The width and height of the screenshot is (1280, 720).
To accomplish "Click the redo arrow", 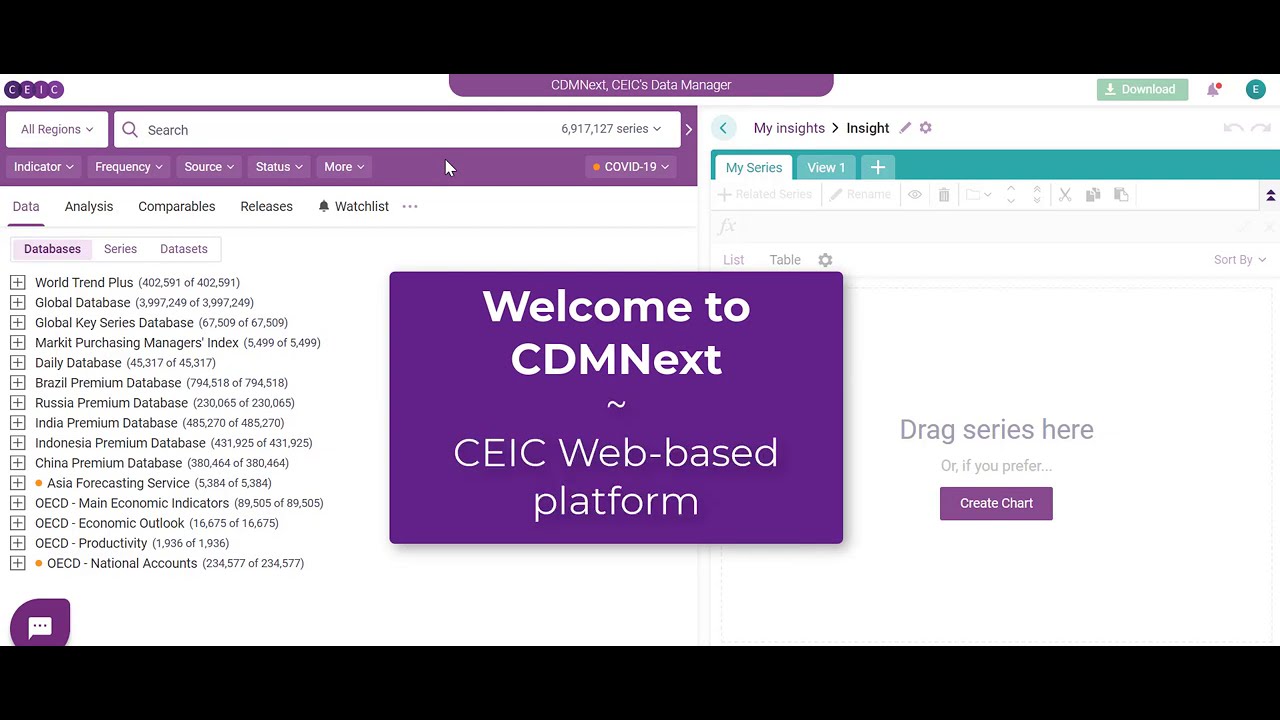I will pyautogui.click(x=1261, y=128).
